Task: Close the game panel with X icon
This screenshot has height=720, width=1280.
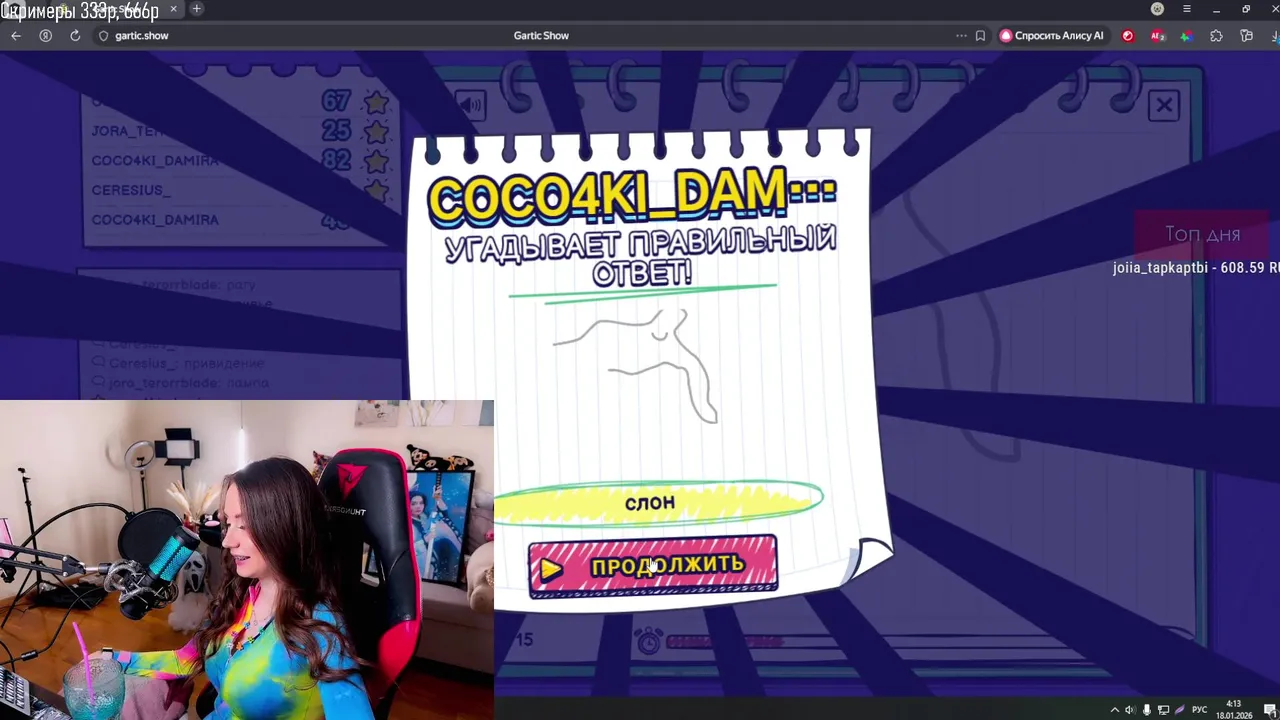Action: click(x=1164, y=105)
